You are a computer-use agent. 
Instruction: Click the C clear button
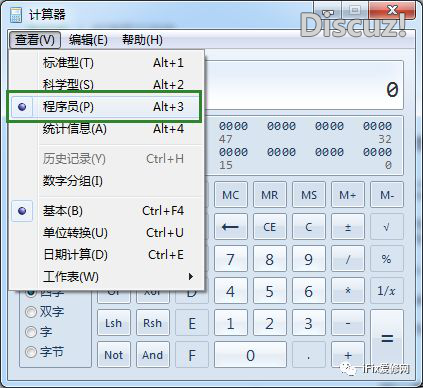pos(309,227)
